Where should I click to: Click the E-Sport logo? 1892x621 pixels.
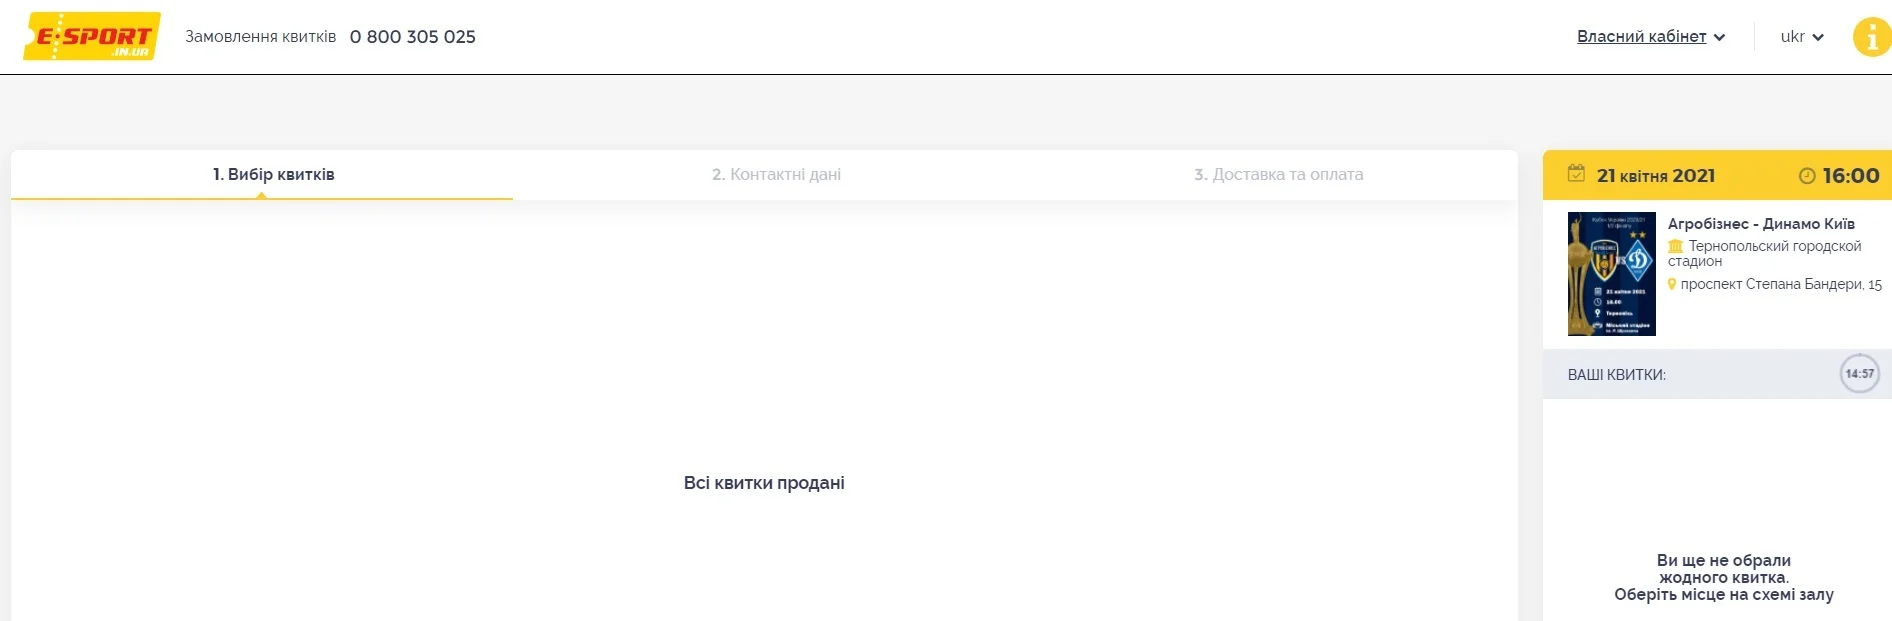point(91,36)
